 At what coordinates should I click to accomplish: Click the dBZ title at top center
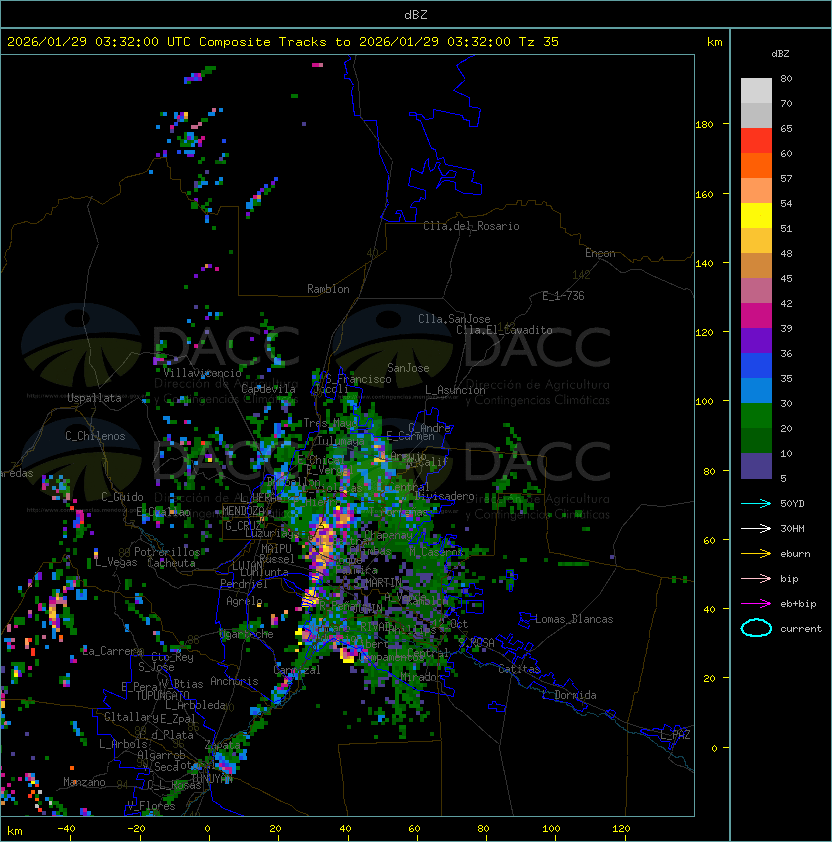coord(416,14)
